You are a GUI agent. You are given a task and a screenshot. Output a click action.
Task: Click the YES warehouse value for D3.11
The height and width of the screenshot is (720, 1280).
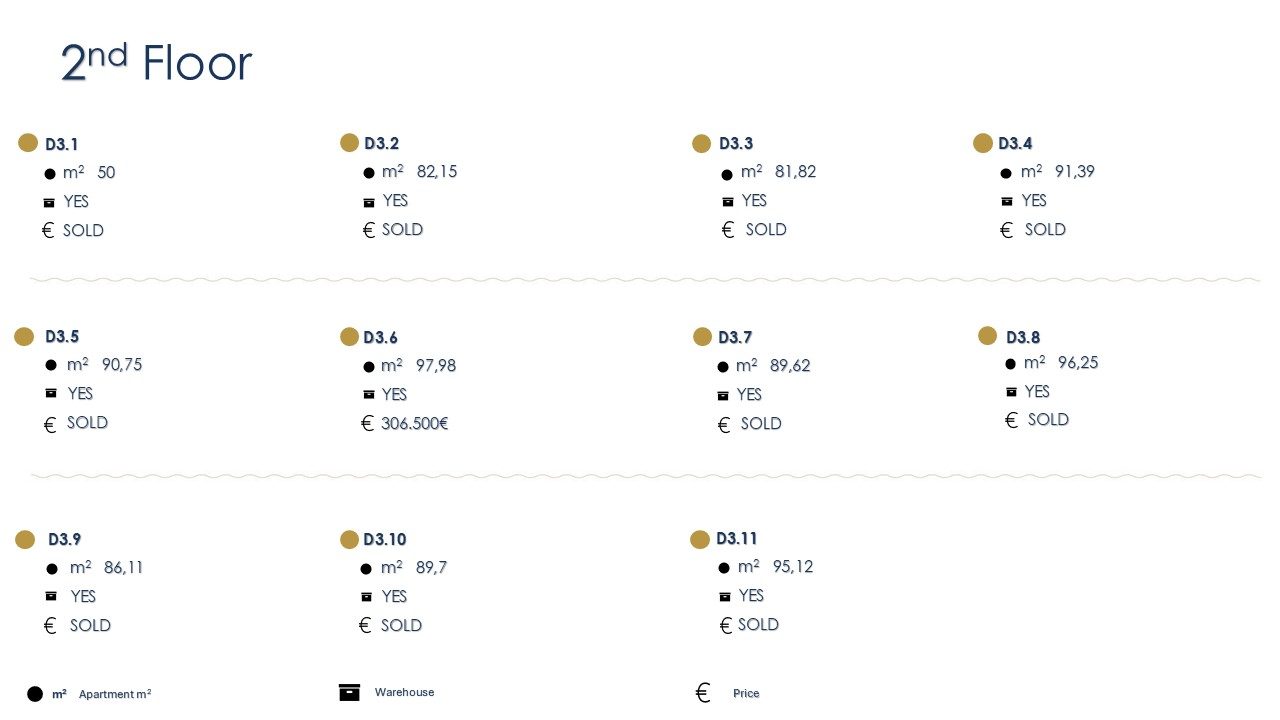point(751,596)
